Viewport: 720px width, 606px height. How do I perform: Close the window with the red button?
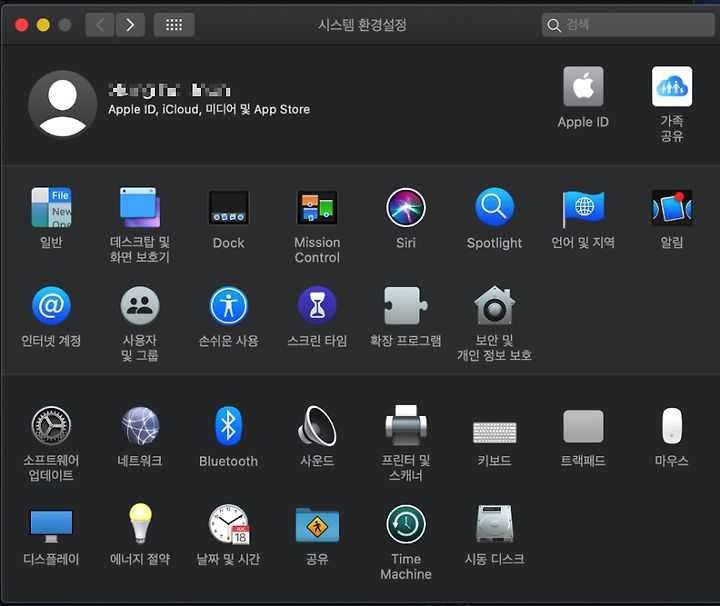pos(22,25)
